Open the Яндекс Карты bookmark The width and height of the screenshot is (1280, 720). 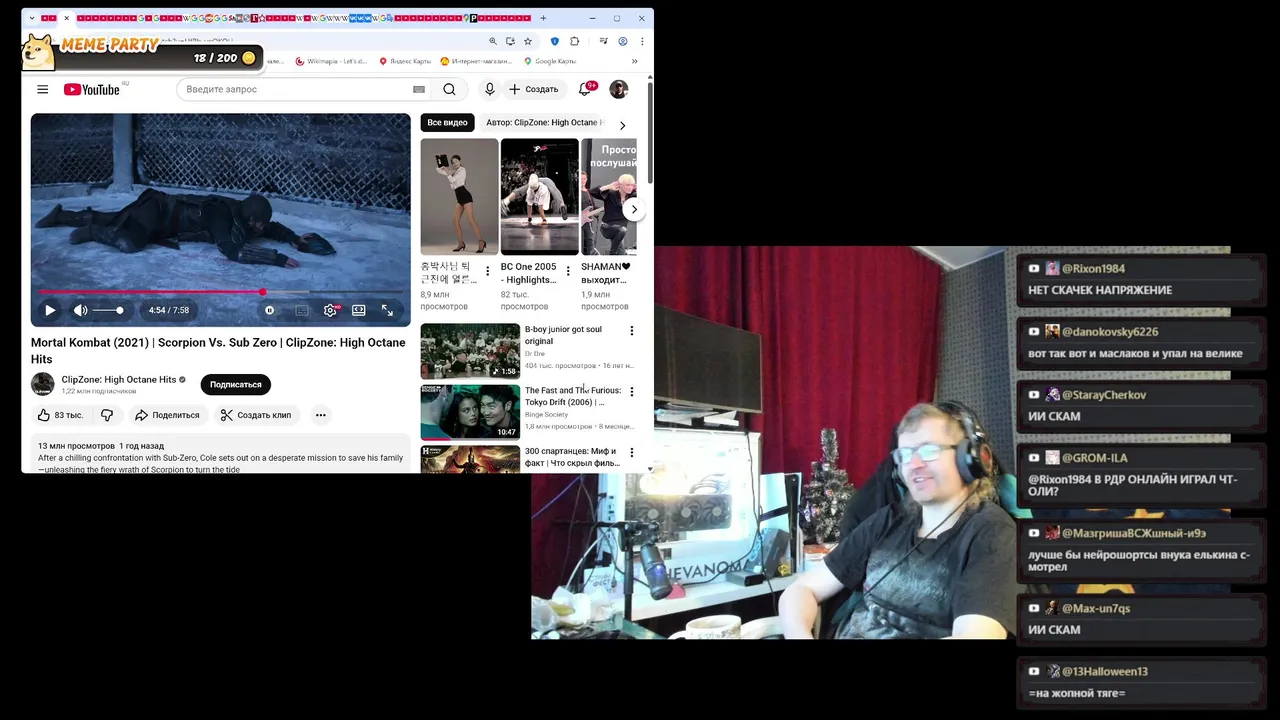(x=405, y=61)
